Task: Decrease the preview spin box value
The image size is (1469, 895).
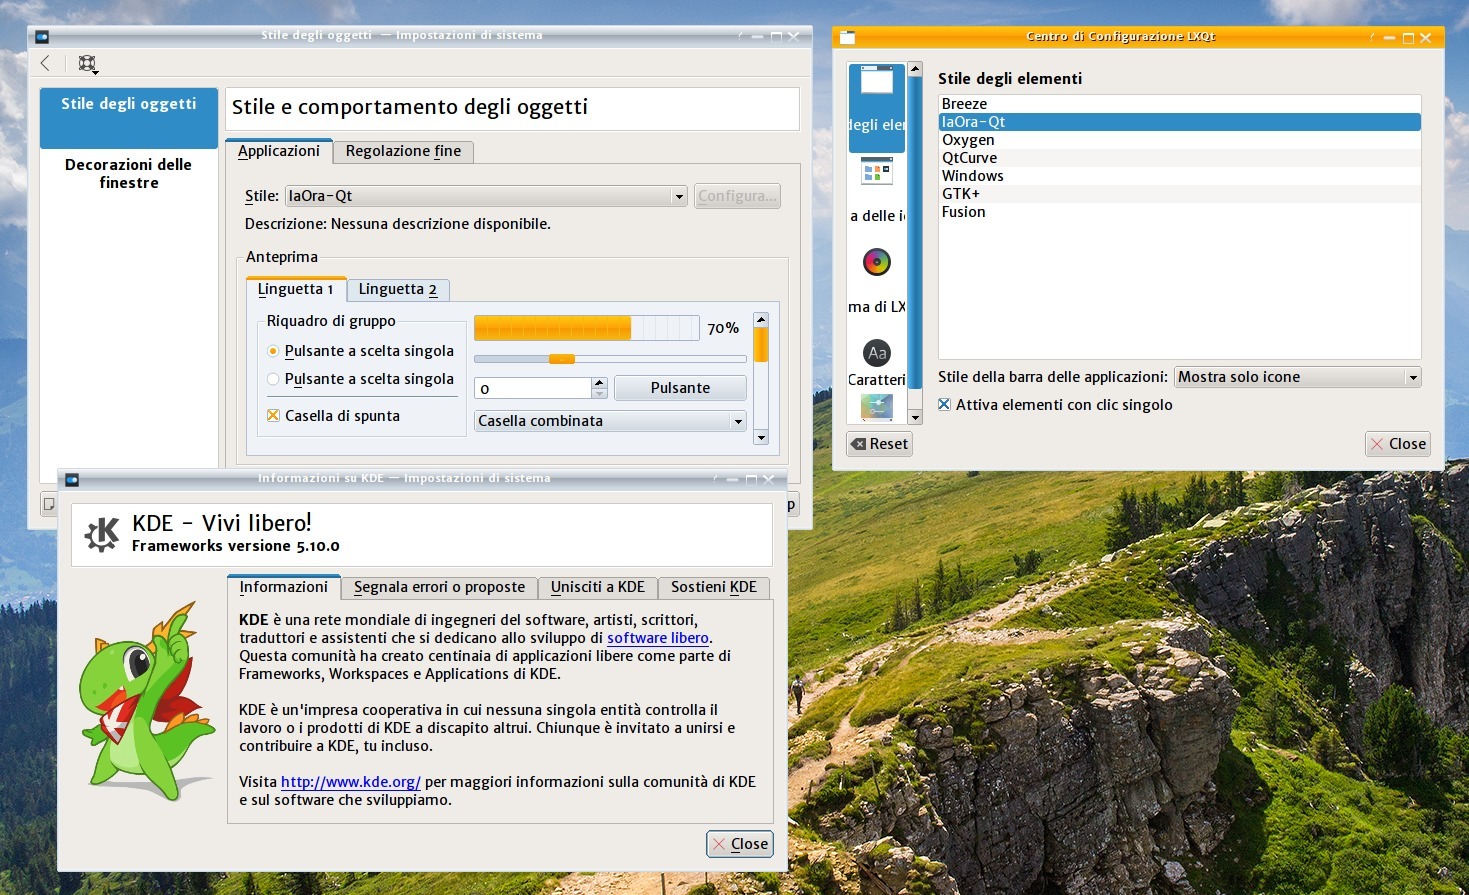Action: [x=600, y=394]
